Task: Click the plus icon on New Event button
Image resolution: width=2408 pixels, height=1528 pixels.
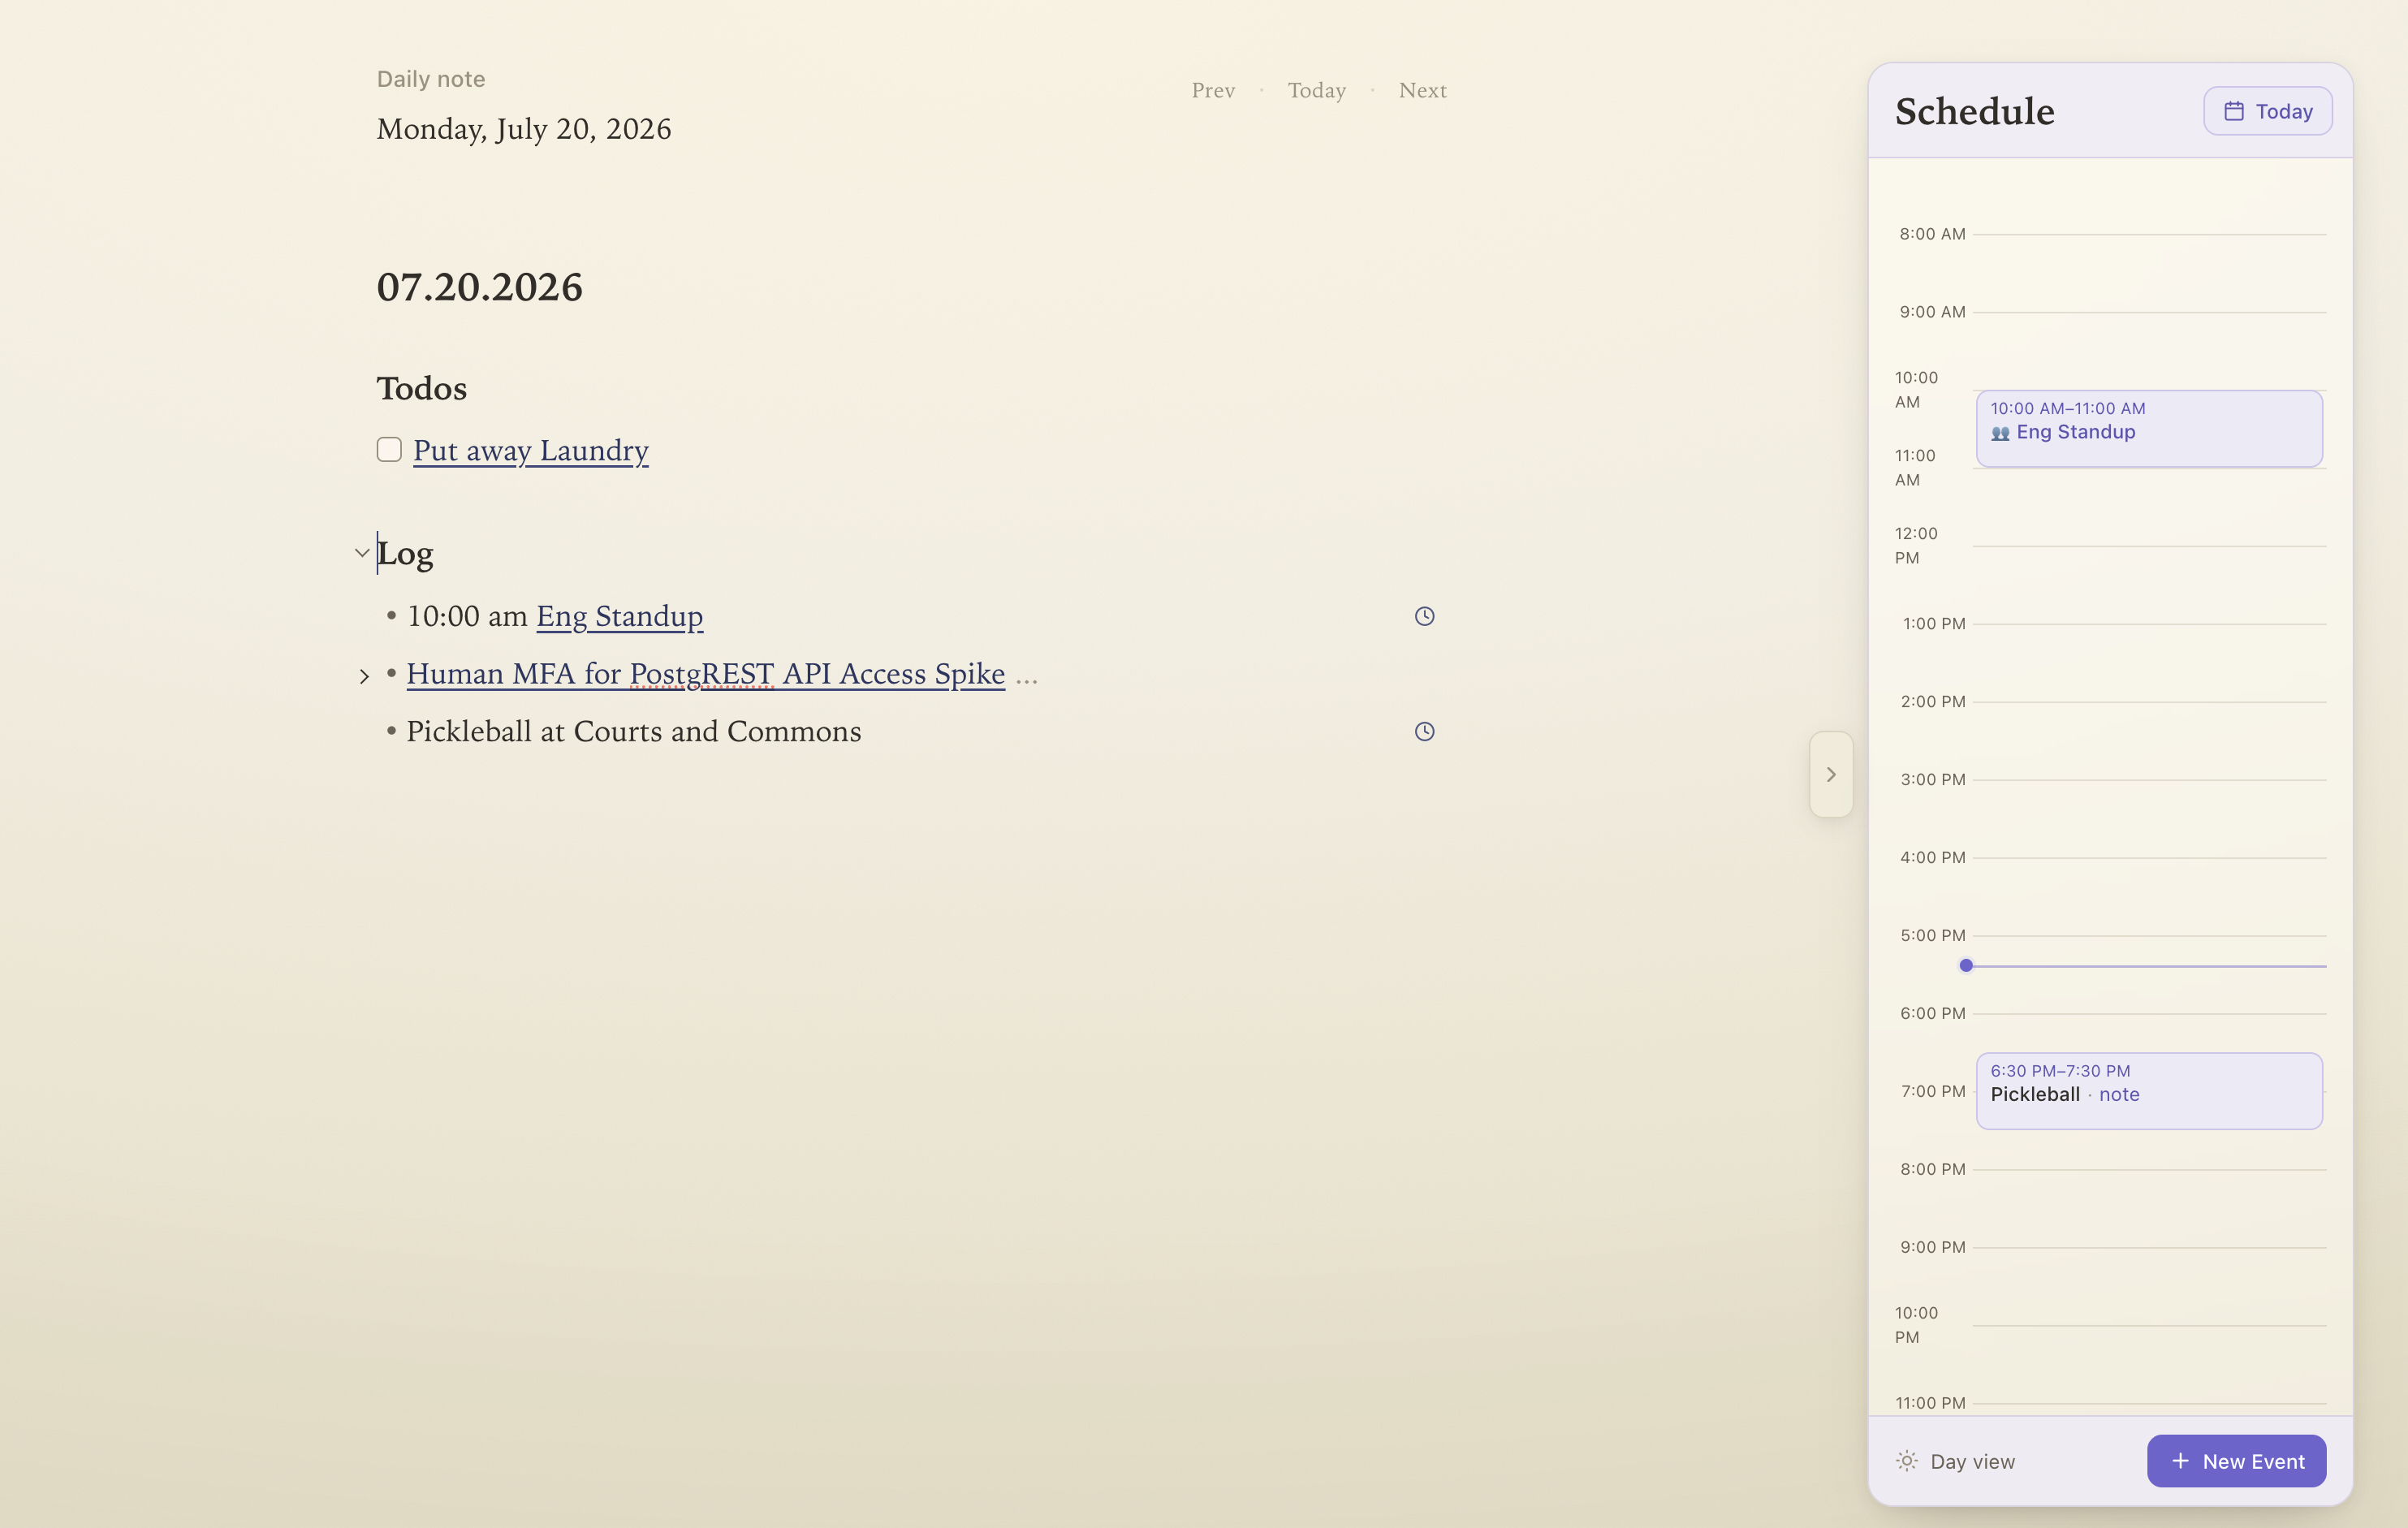Action: 2180,1461
